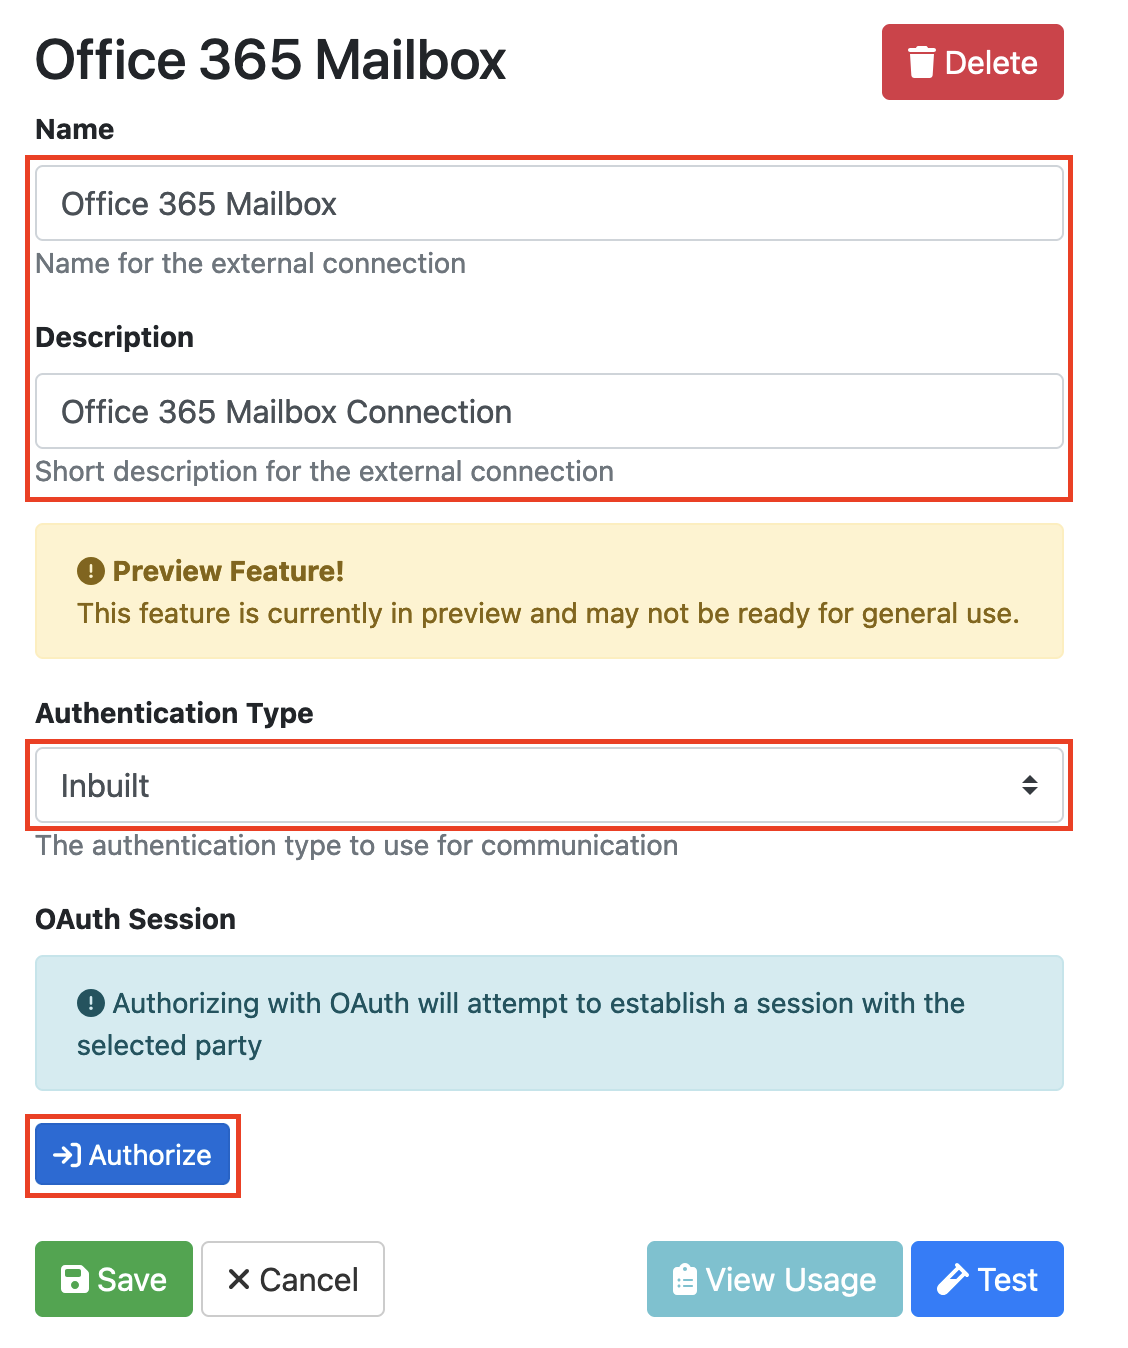
Task: Click the trash can icon on Delete
Action: [x=921, y=62]
